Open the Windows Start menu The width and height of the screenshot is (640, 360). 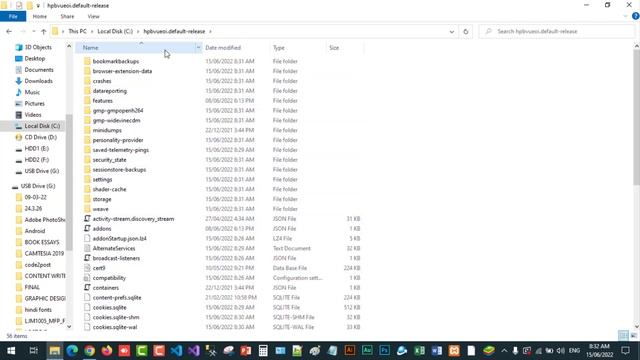(x=11, y=351)
